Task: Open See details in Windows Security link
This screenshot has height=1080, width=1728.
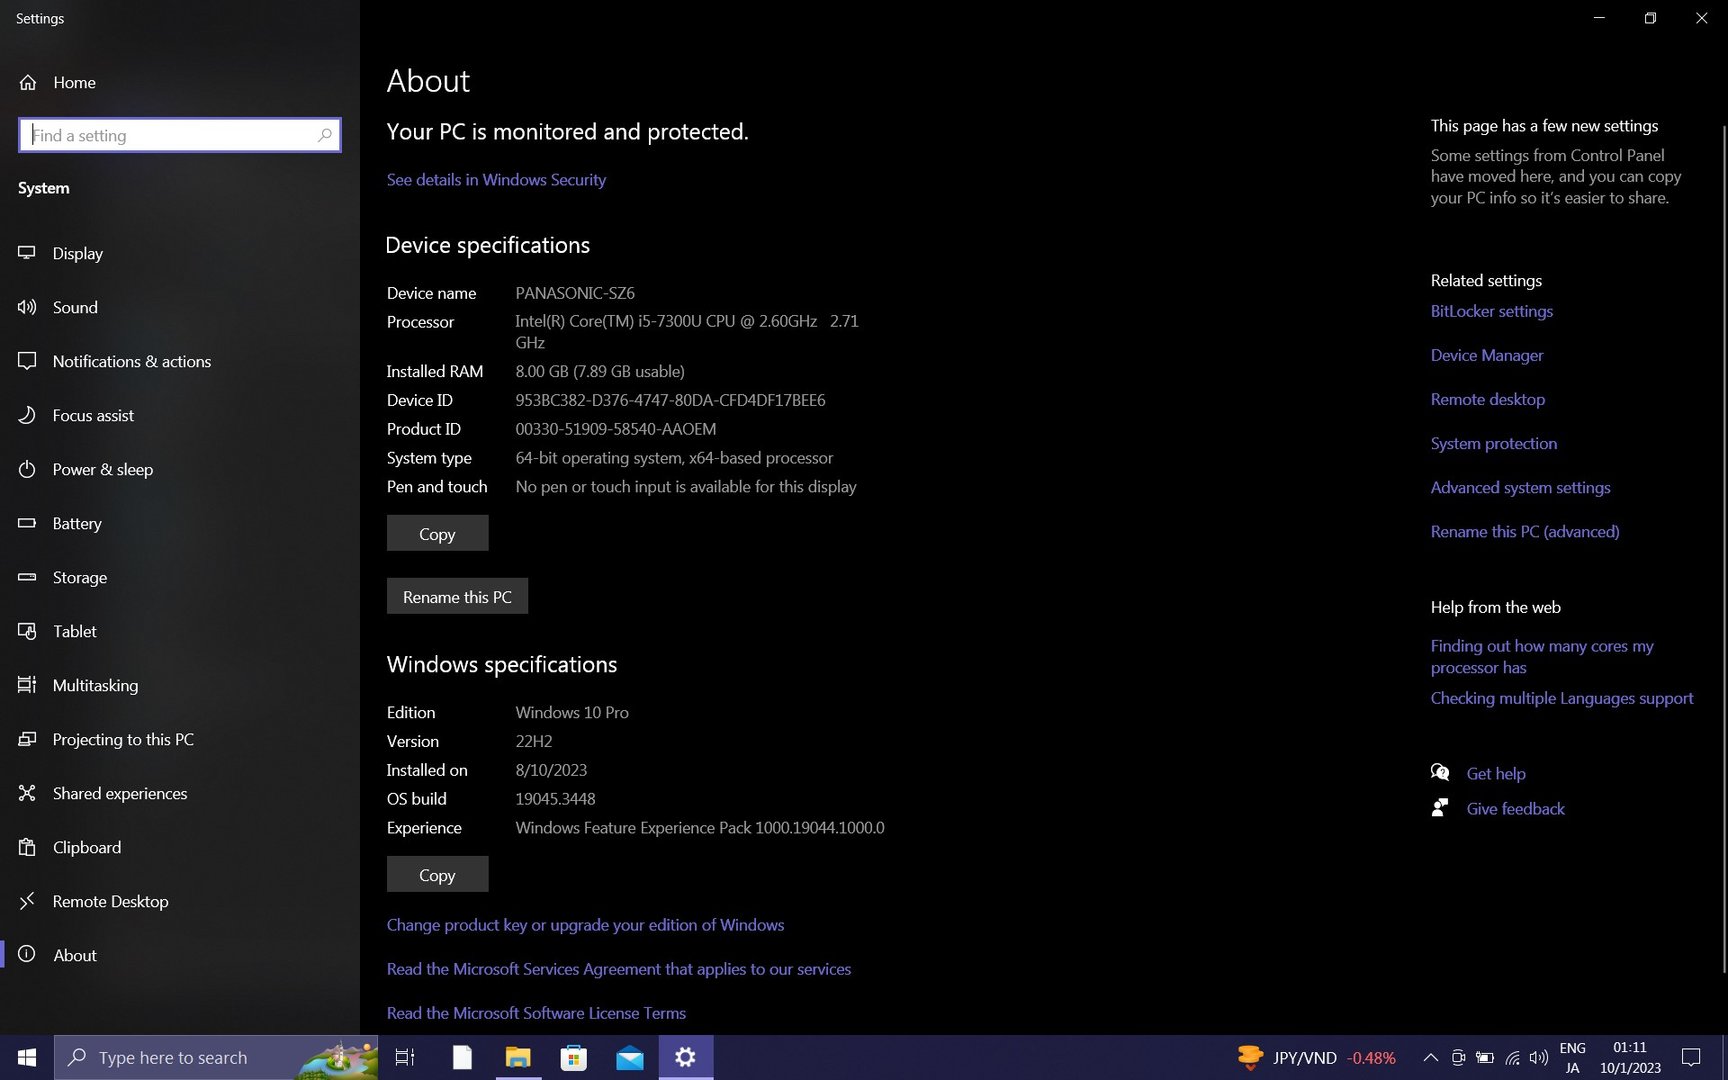Action: (496, 180)
